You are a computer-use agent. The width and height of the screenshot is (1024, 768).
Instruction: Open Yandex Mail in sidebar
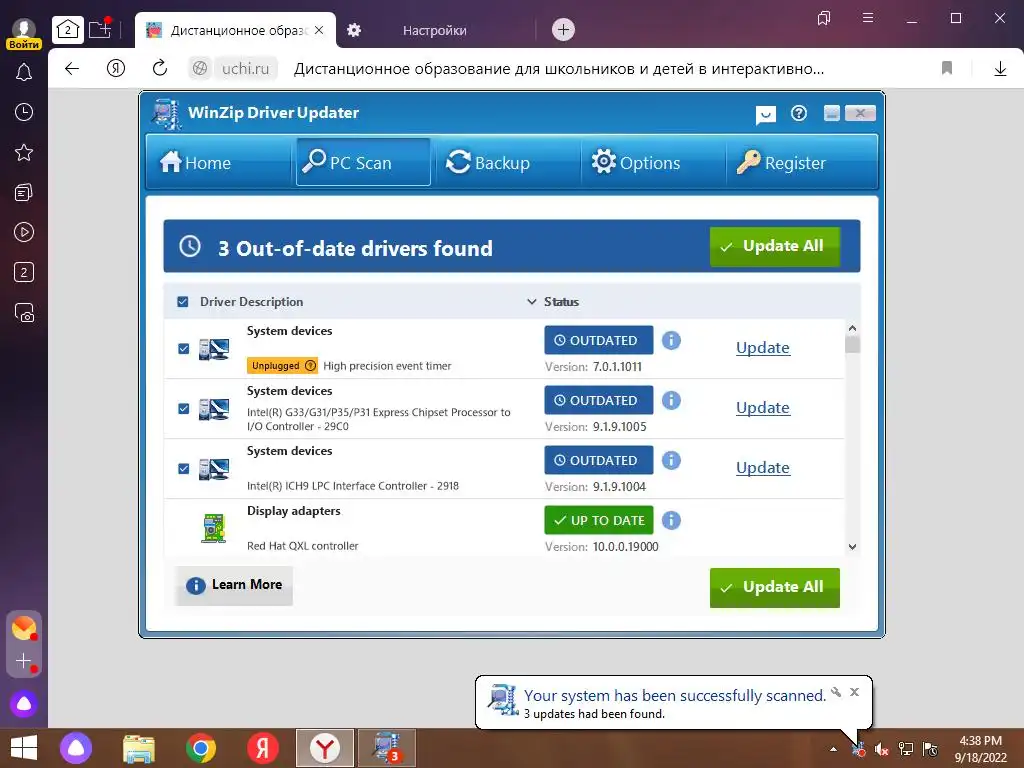[x=24, y=628]
